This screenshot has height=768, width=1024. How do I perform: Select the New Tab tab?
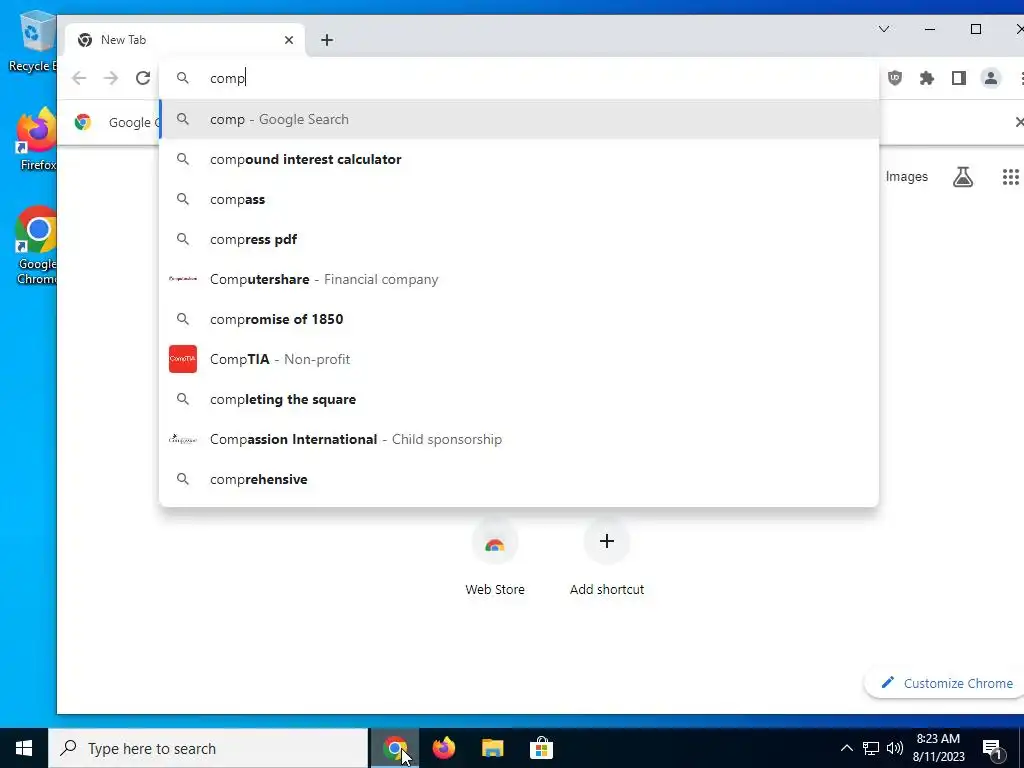point(185,40)
